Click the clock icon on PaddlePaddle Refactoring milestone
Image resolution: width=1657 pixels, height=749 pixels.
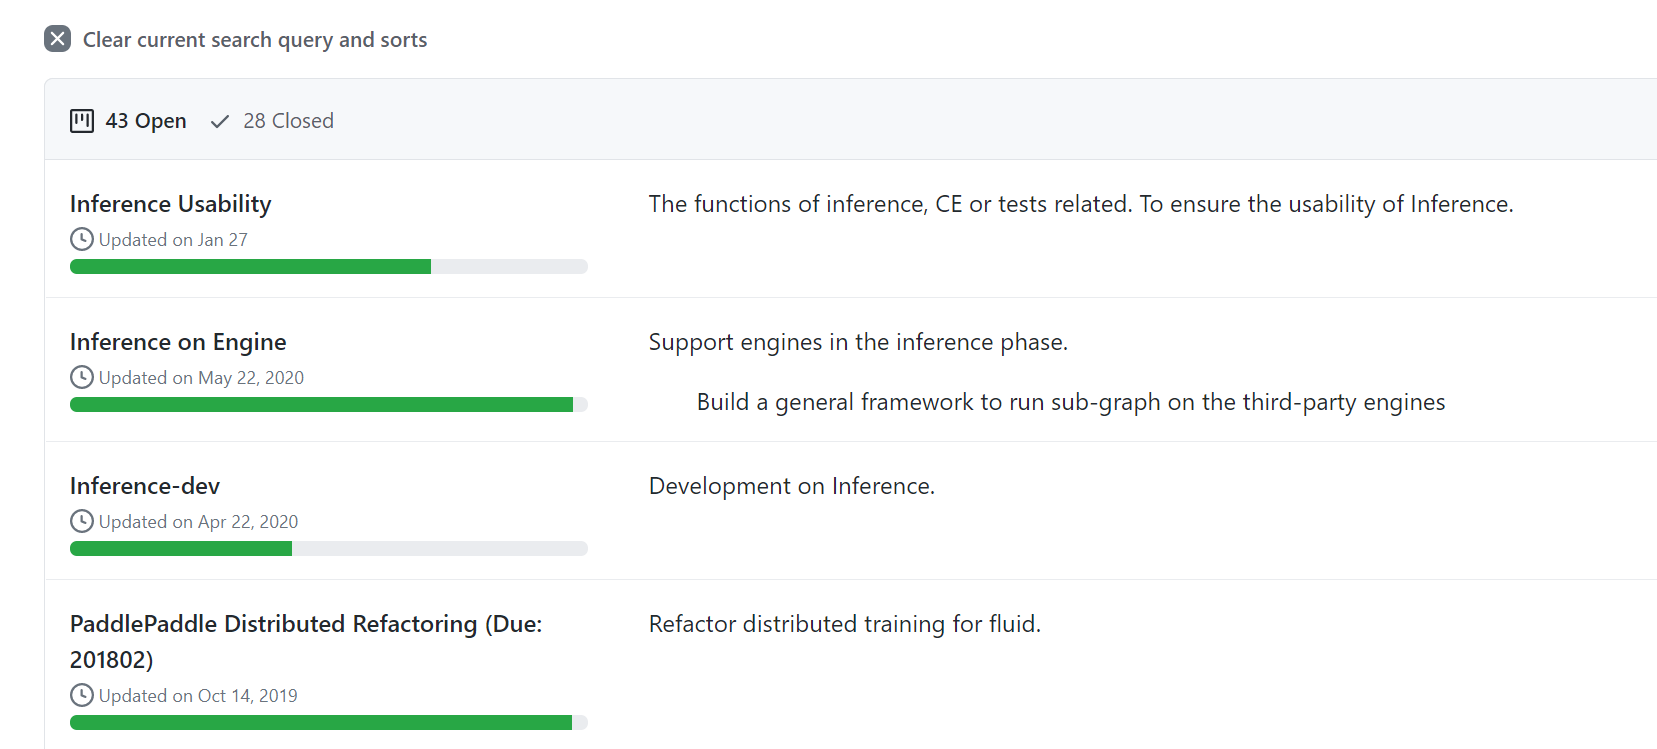(81, 694)
